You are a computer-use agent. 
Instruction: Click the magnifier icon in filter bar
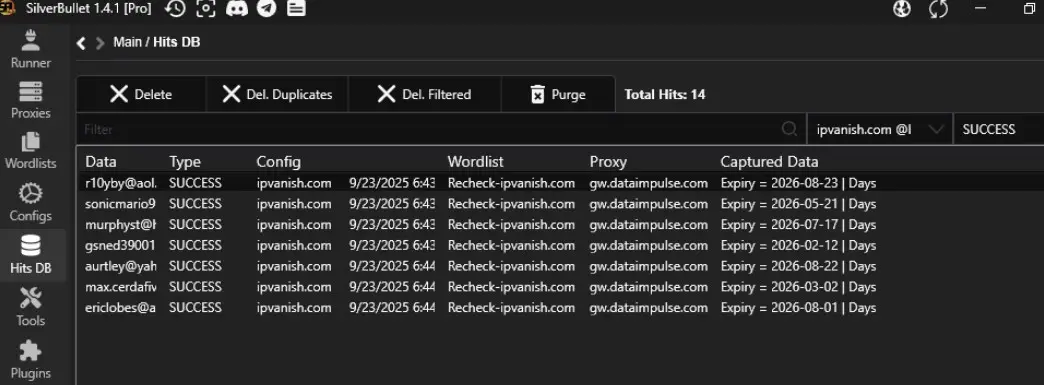tap(789, 129)
